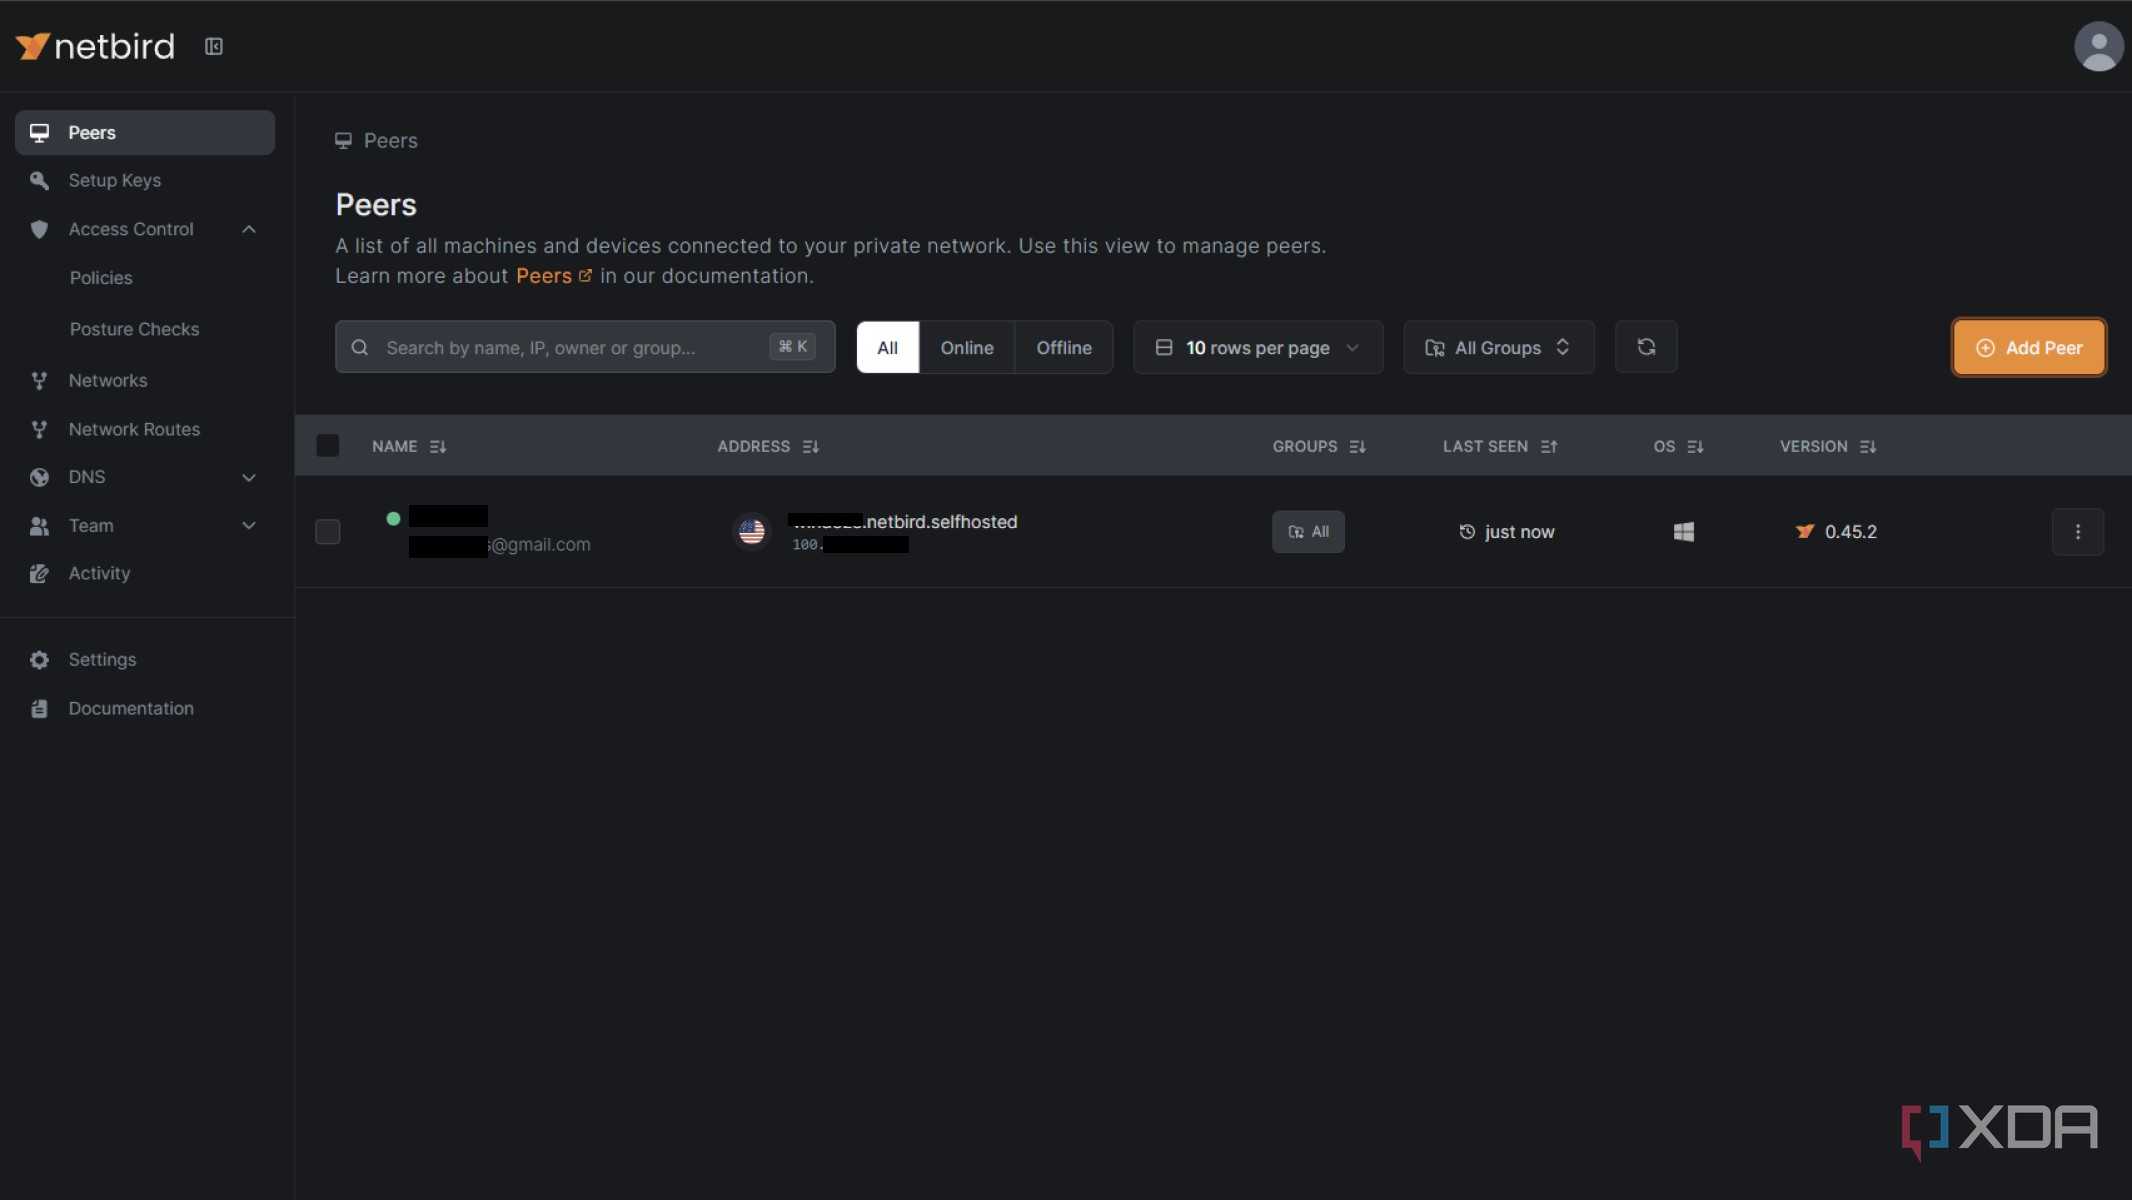Click the All group badge in peer row
2132x1200 pixels.
[1308, 532]
